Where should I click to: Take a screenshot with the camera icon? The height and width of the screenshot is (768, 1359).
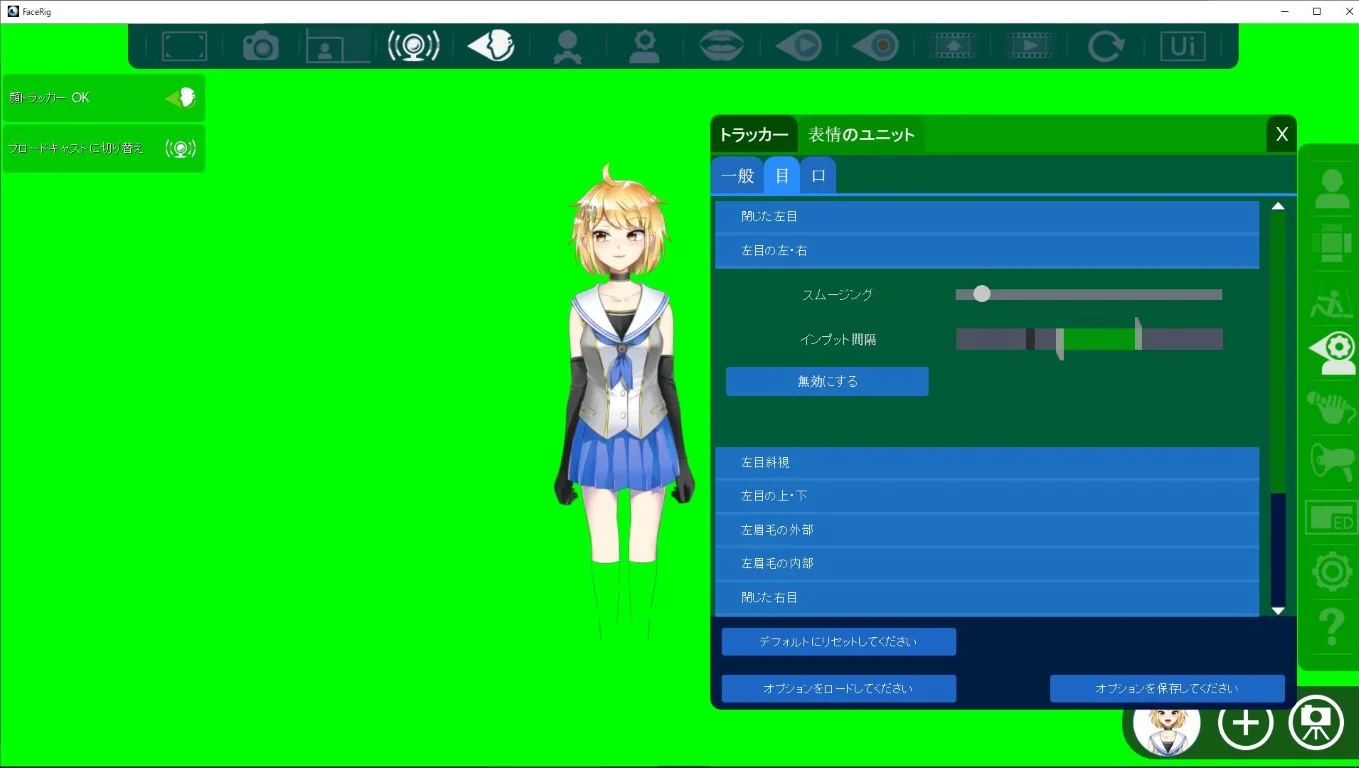click(259, 44)
